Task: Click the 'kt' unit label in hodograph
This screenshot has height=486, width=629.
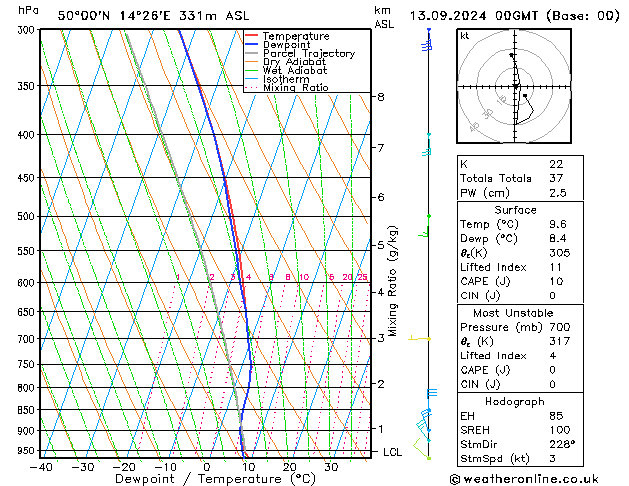Action: (x=465, y=36)
